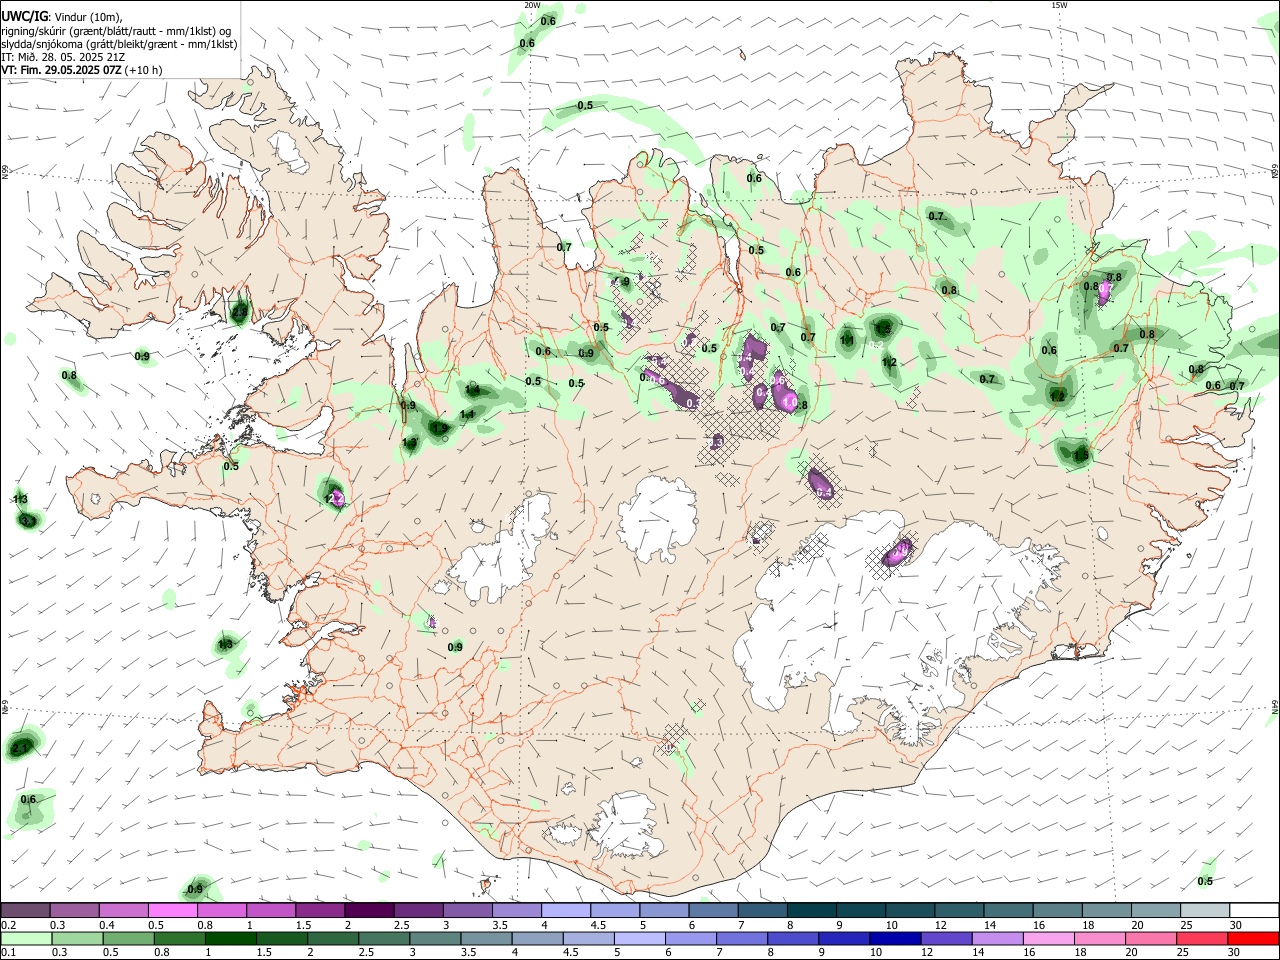Click the 'IT: Mið. 28. 05. 2025 21Z' line
1280x960 pixels.
[63, 57]
